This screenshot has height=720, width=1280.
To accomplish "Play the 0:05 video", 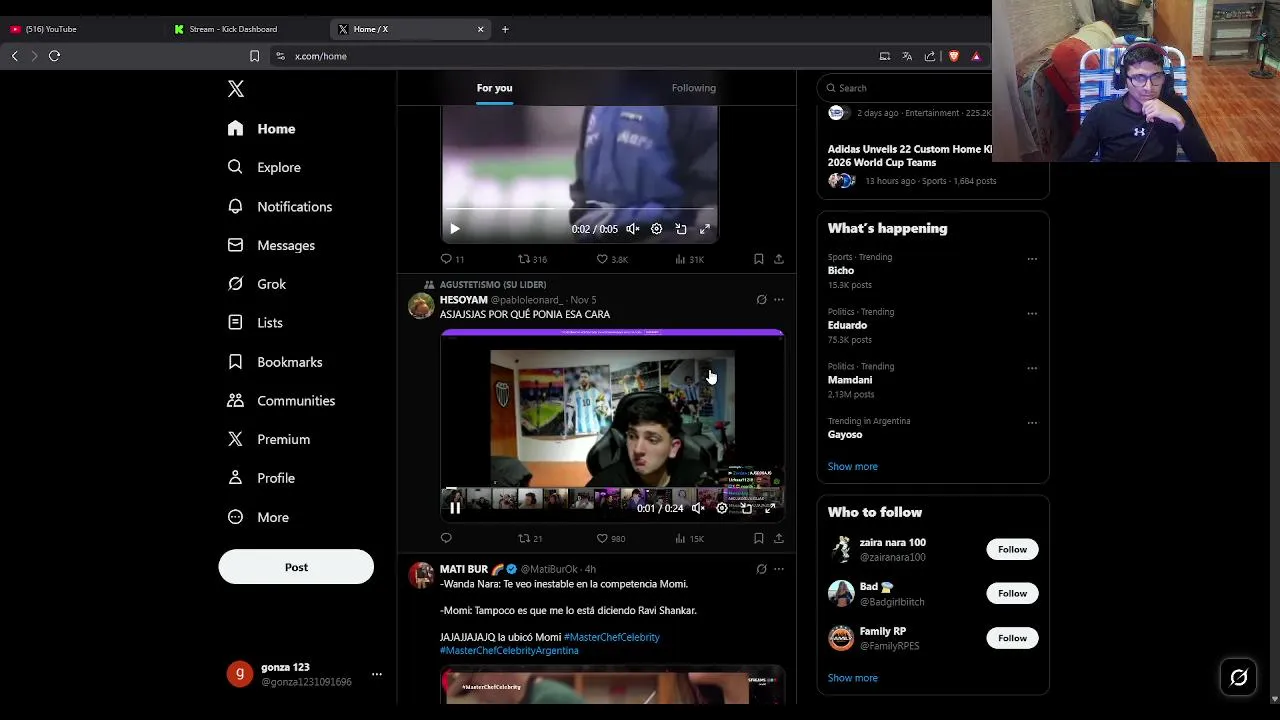I will click(454, 229).
